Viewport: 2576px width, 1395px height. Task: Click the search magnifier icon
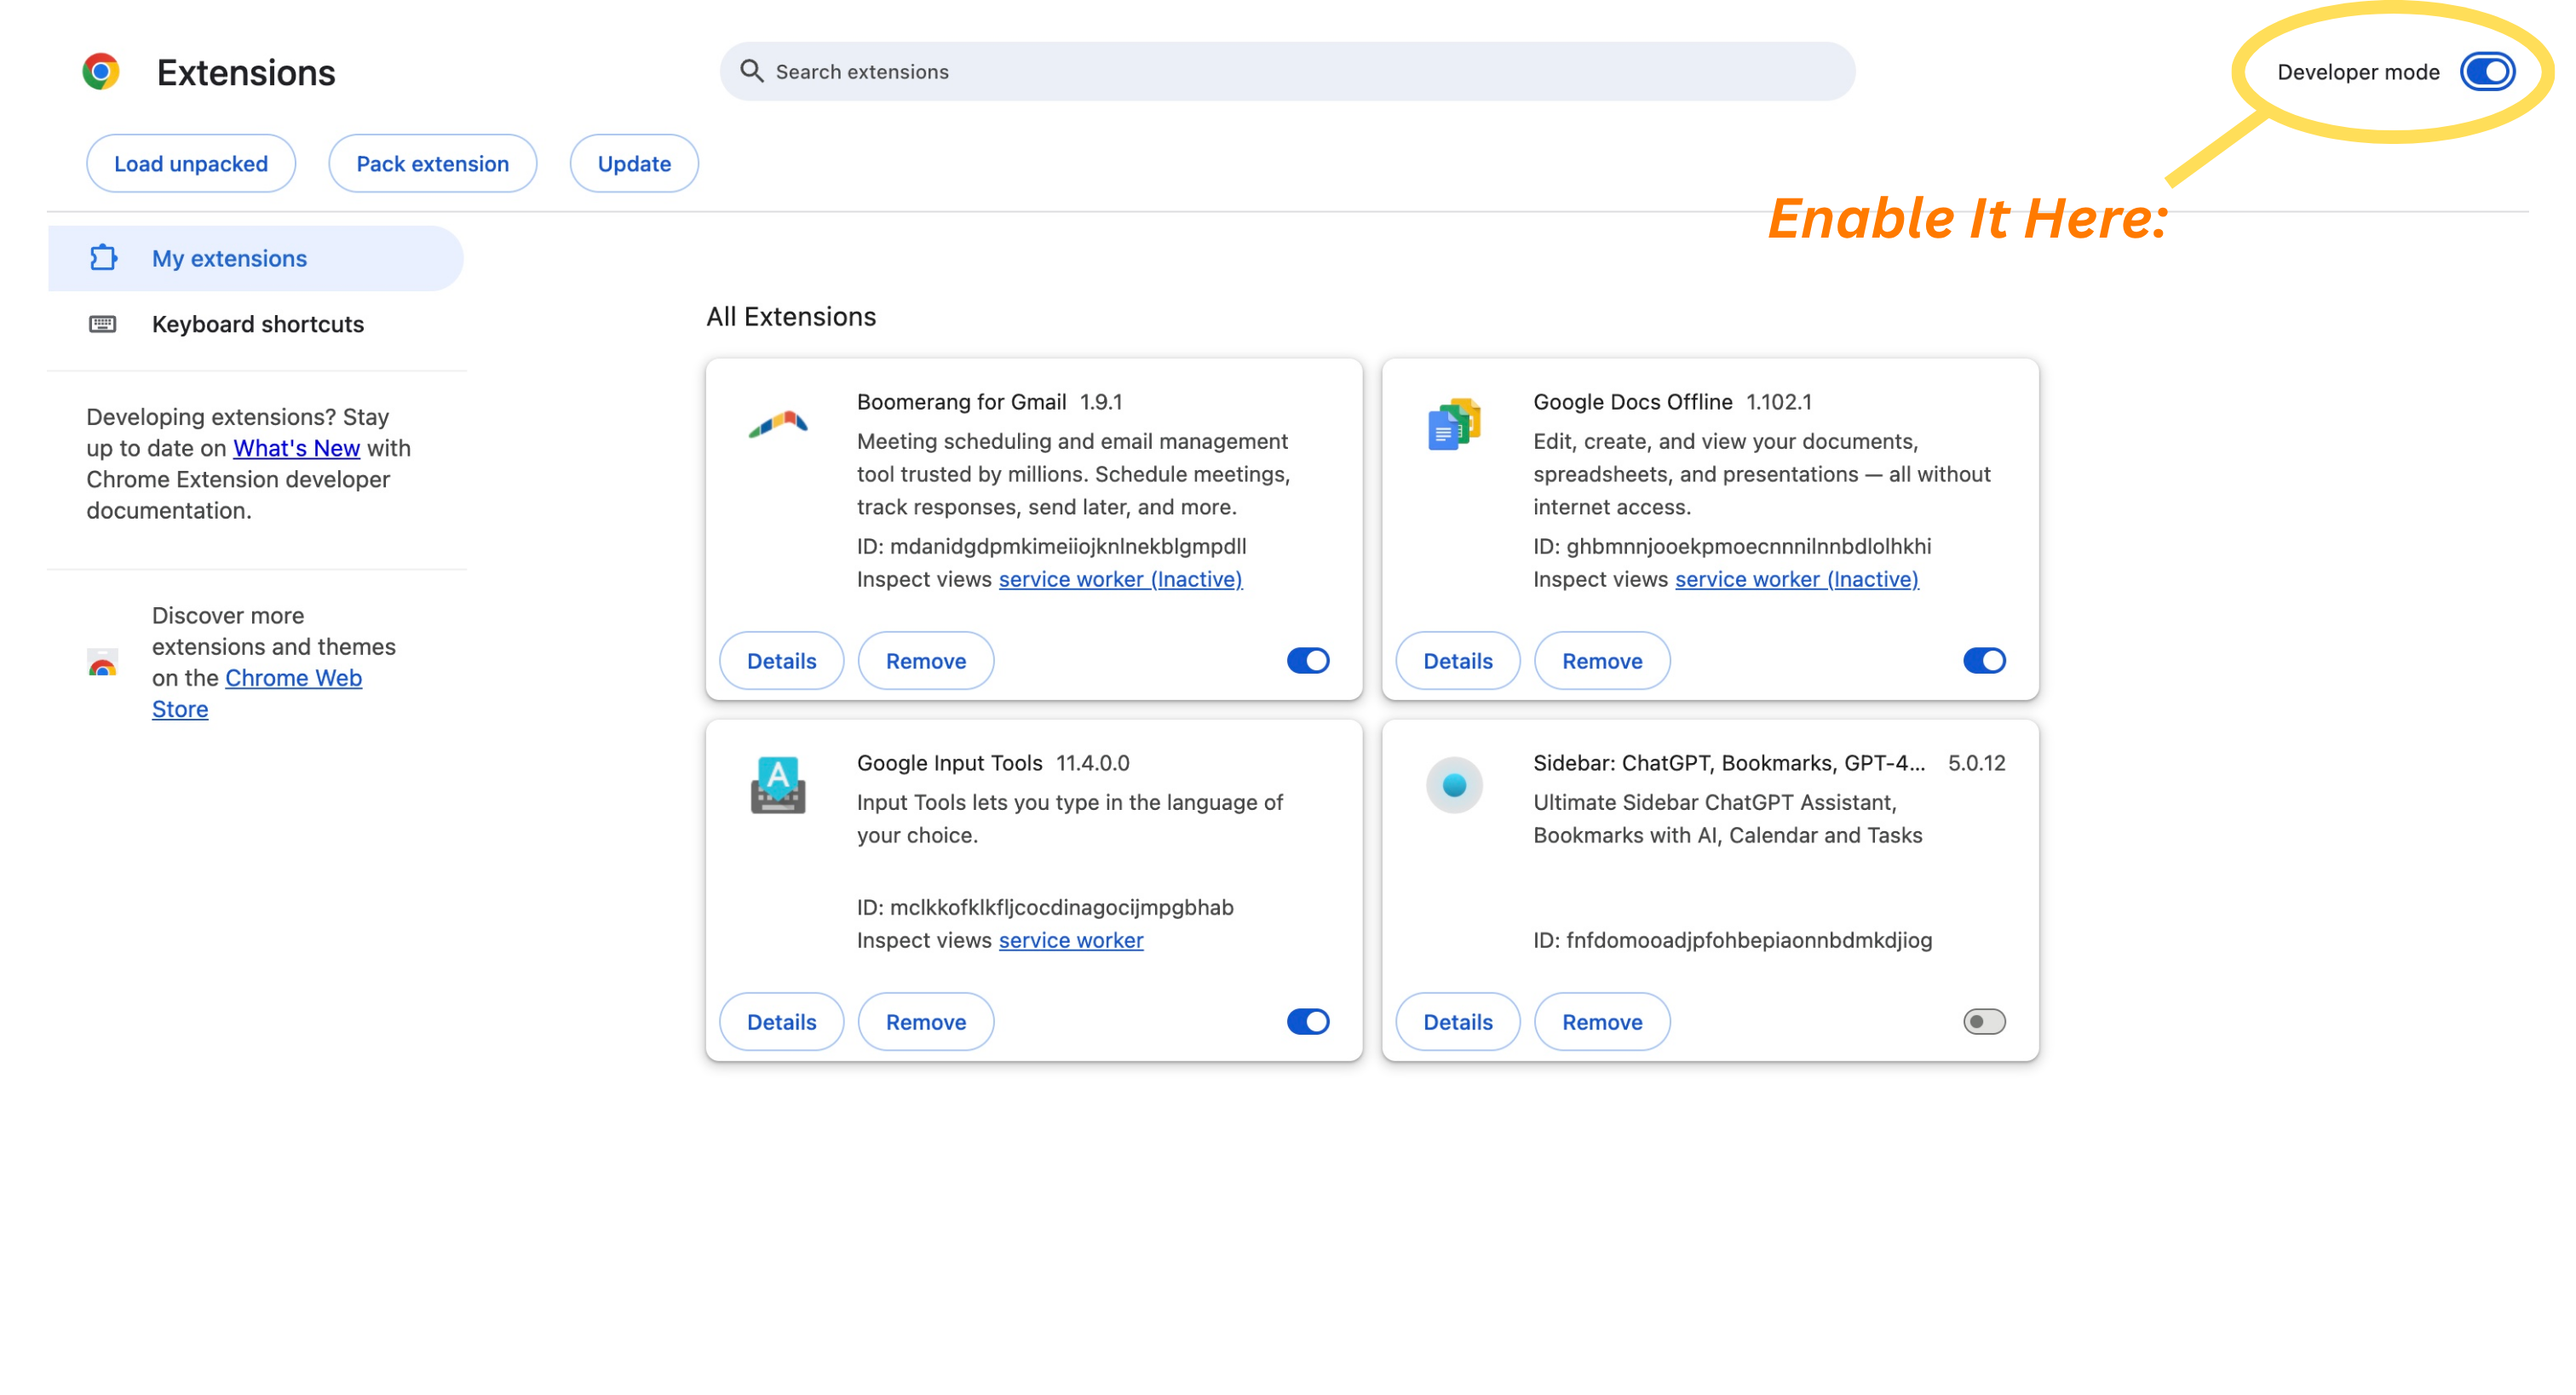(751, 71)
